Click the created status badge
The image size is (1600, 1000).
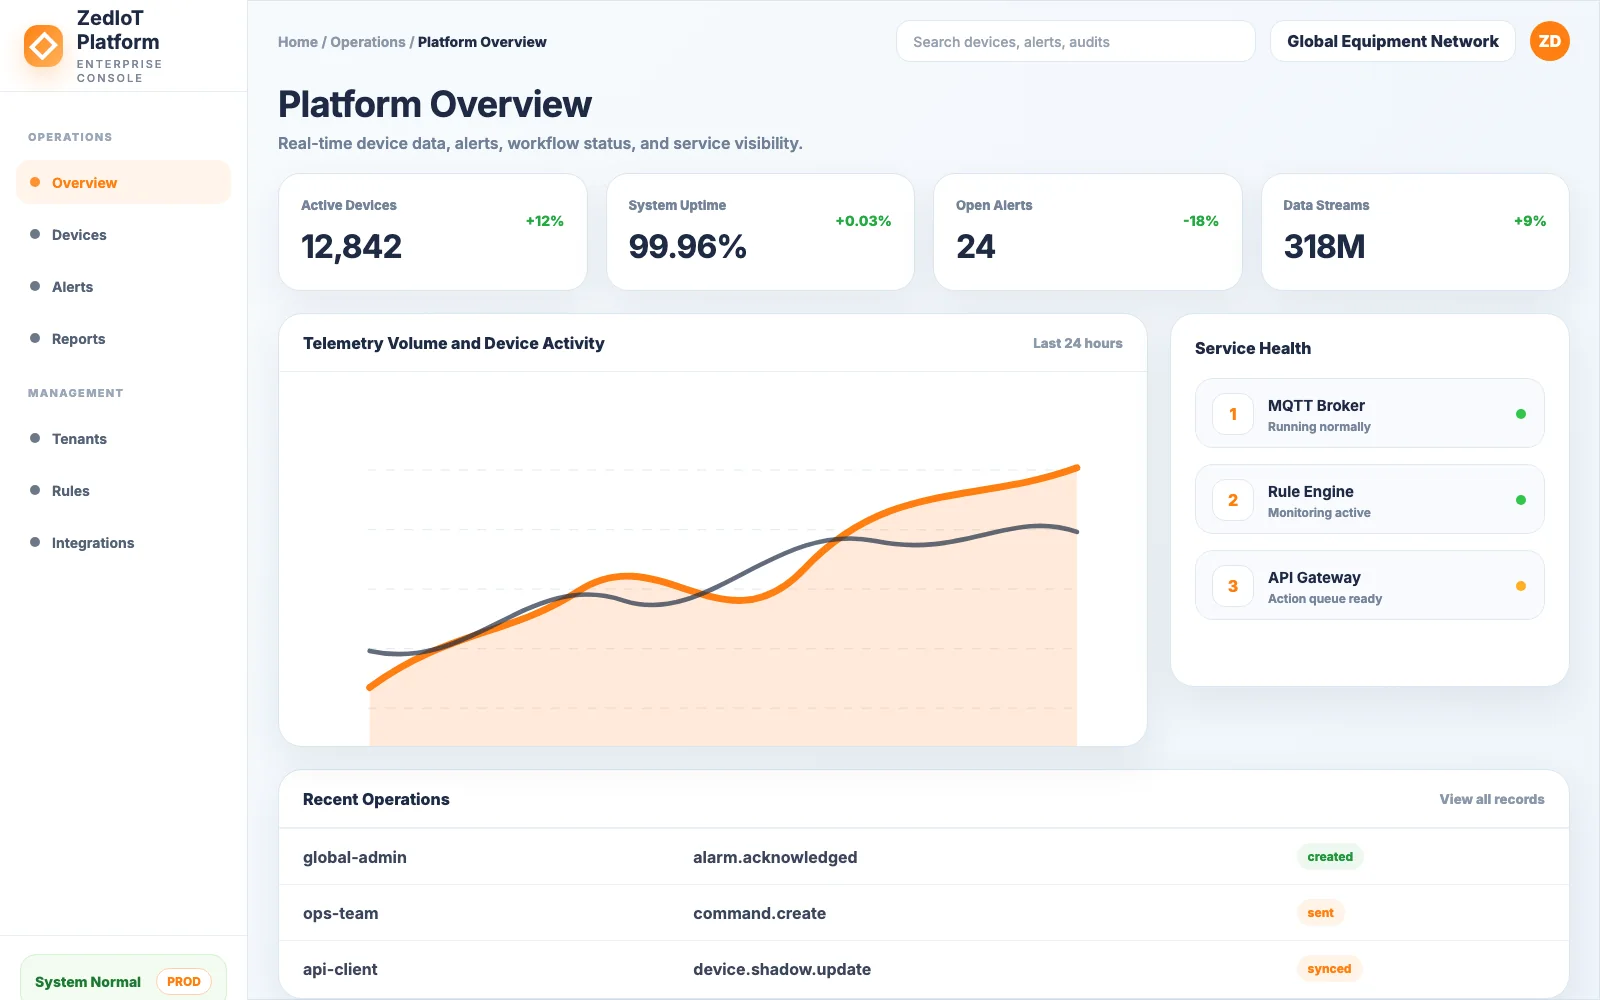pos(1329,857)
